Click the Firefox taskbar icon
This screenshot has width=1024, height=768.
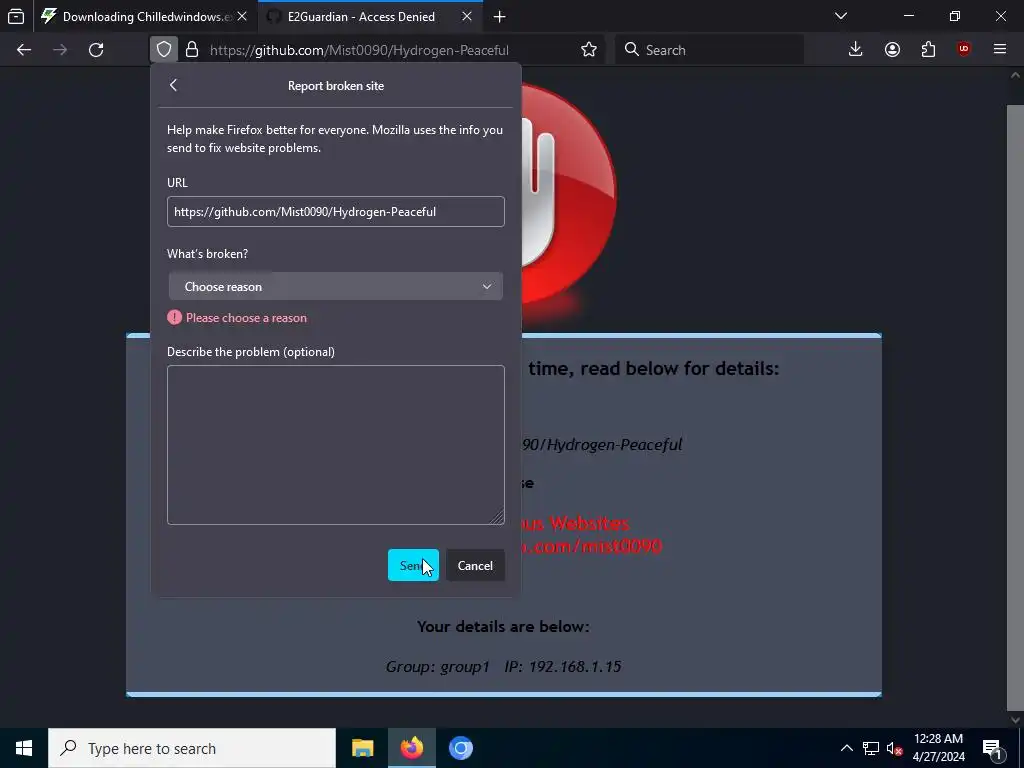411,748
